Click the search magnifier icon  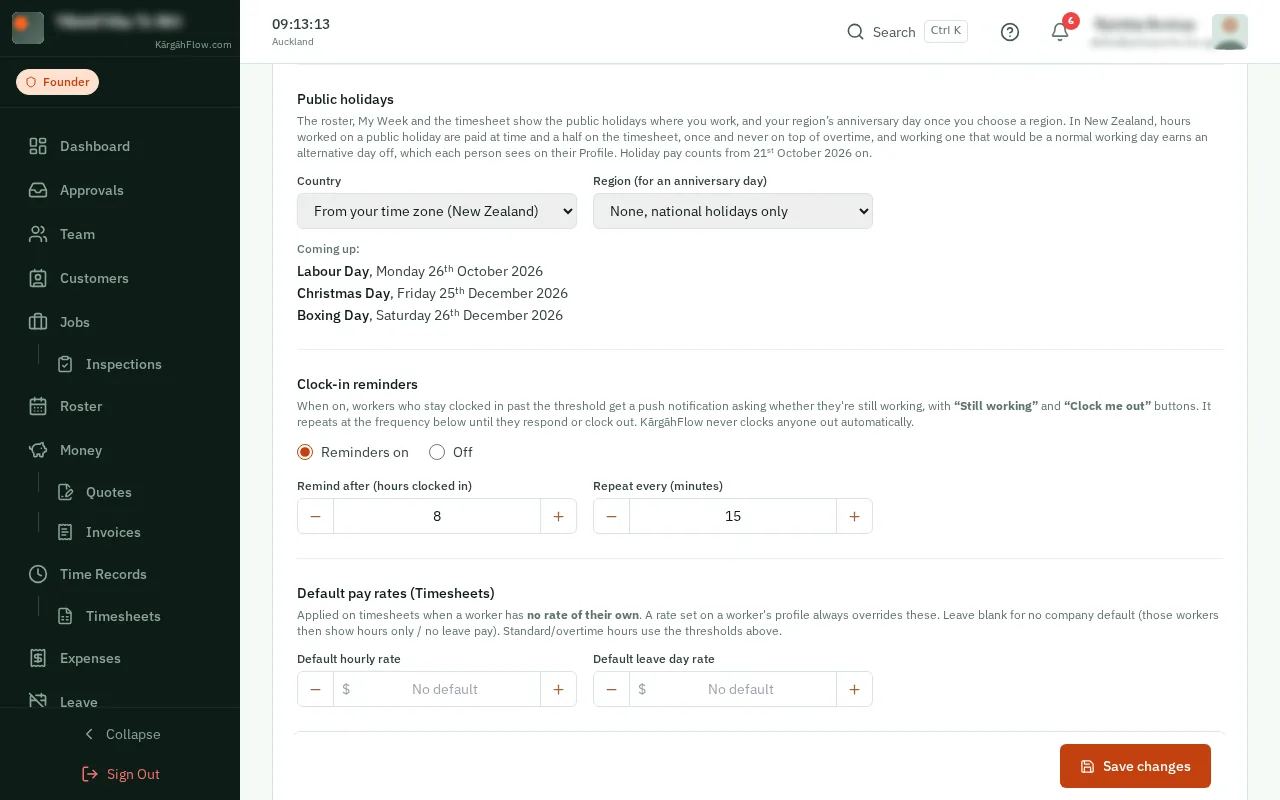(x=855, y=32)
